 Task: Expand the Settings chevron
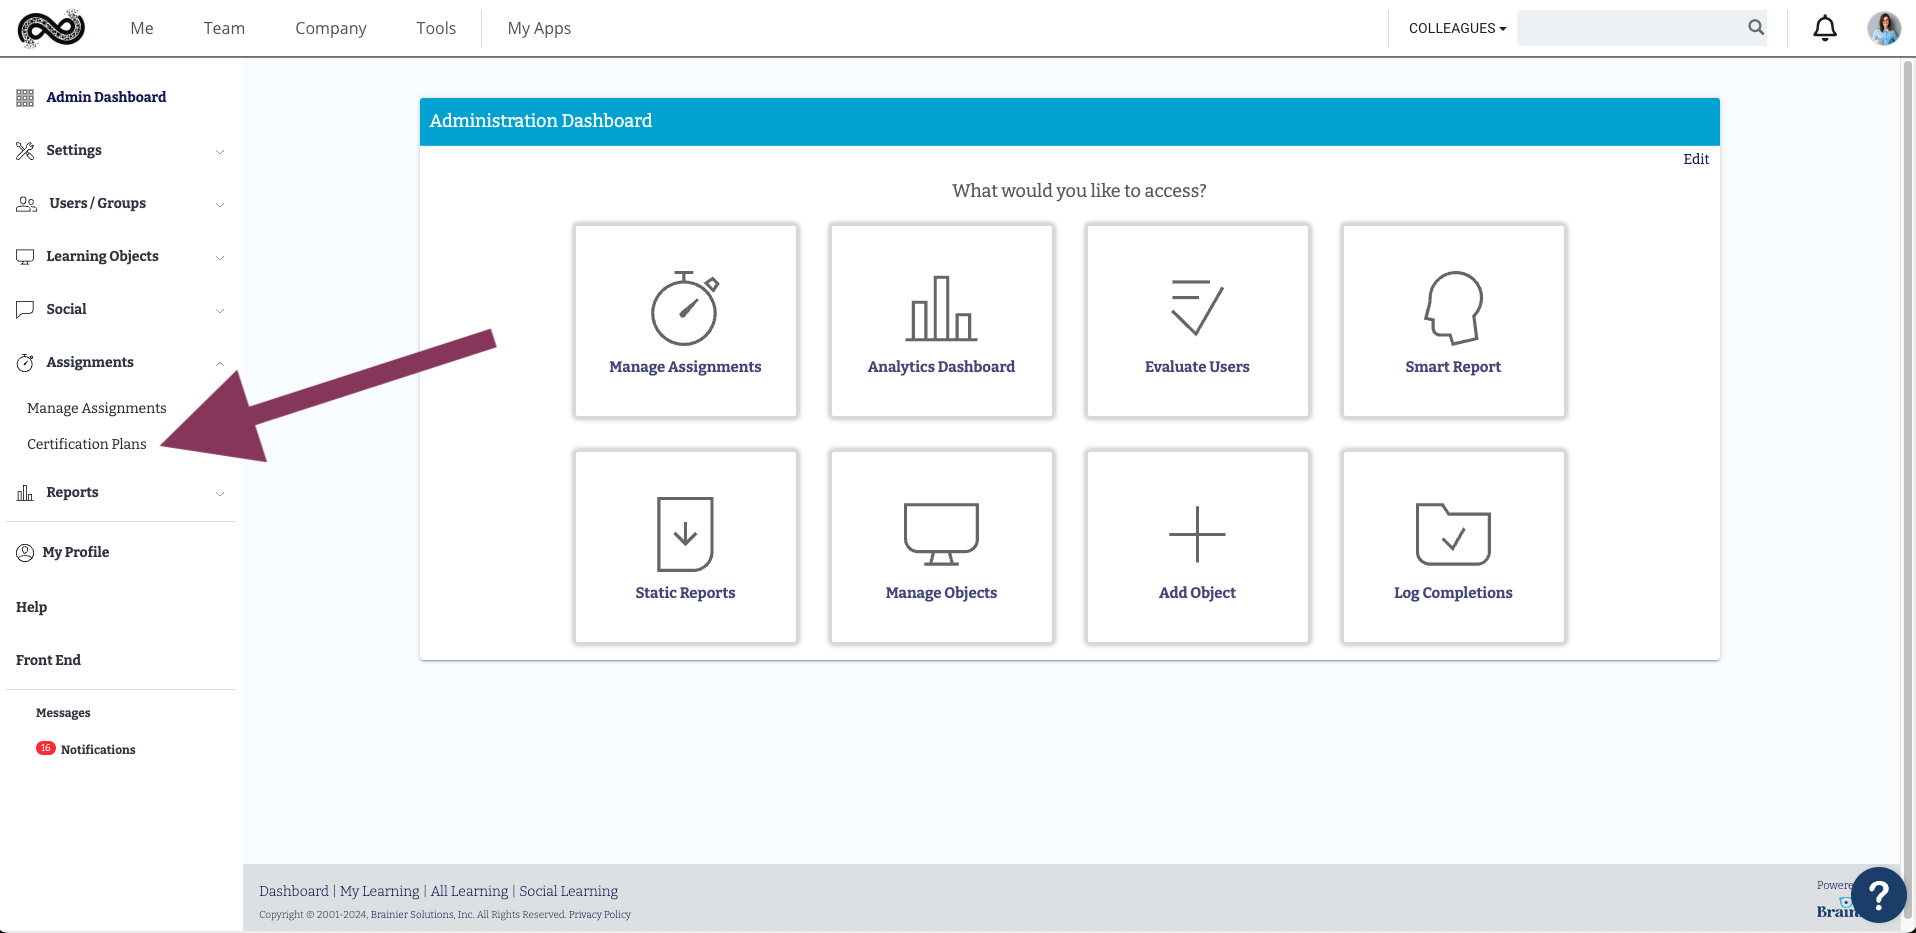[220, 152]
